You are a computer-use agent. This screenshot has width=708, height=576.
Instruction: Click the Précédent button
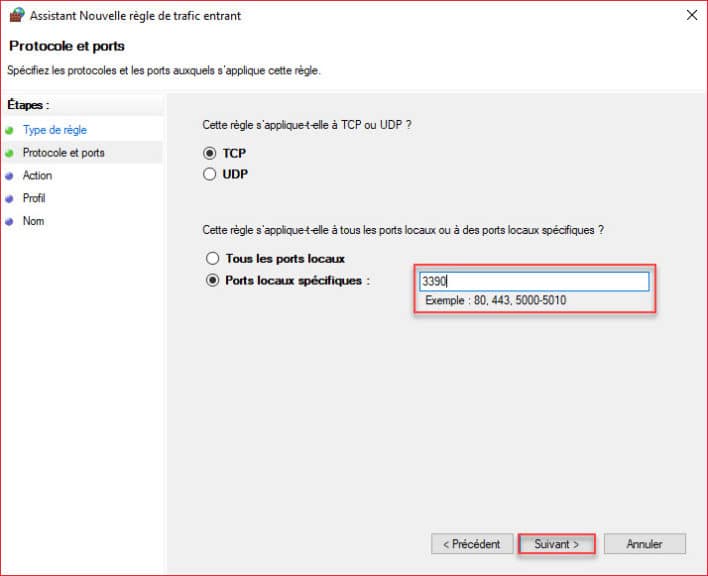[x=472, y=544]
